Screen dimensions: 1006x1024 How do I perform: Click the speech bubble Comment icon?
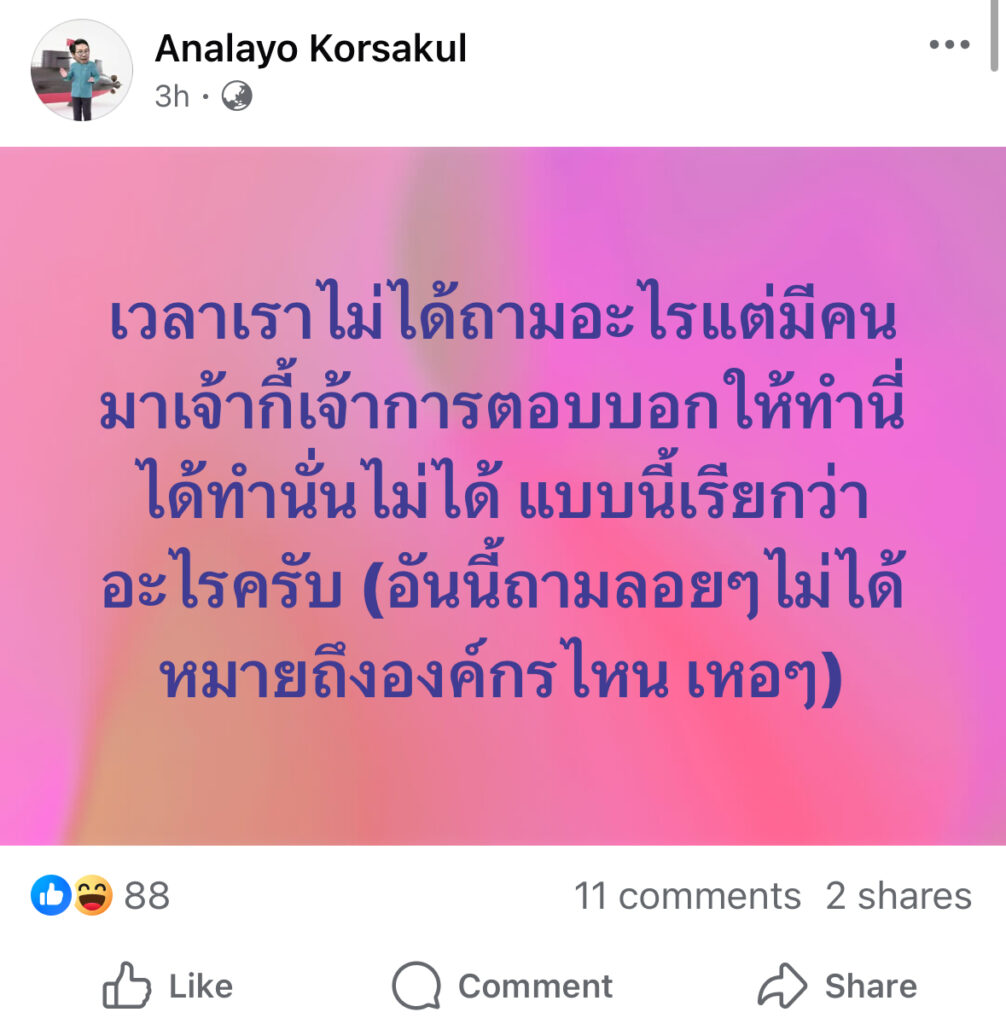[416, 985]
